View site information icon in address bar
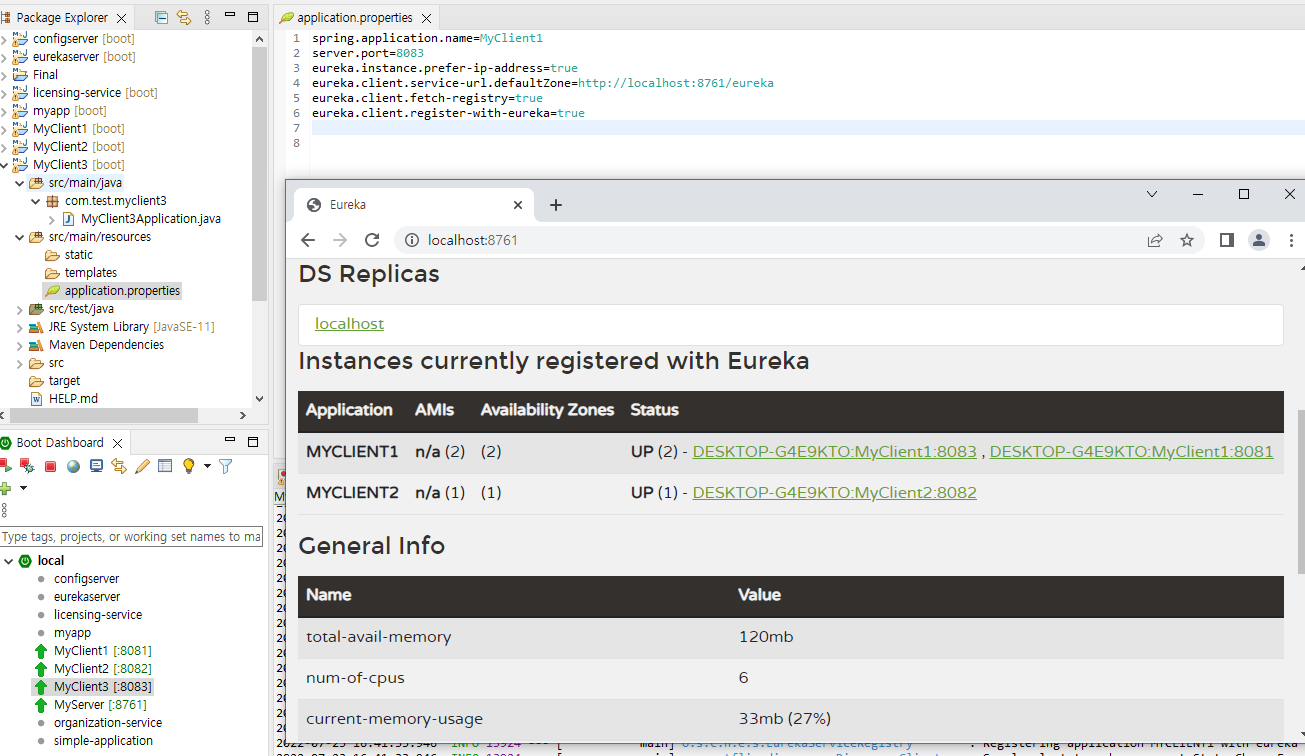Viewport: 1305px width, 756px height. (x=411, y=240)
